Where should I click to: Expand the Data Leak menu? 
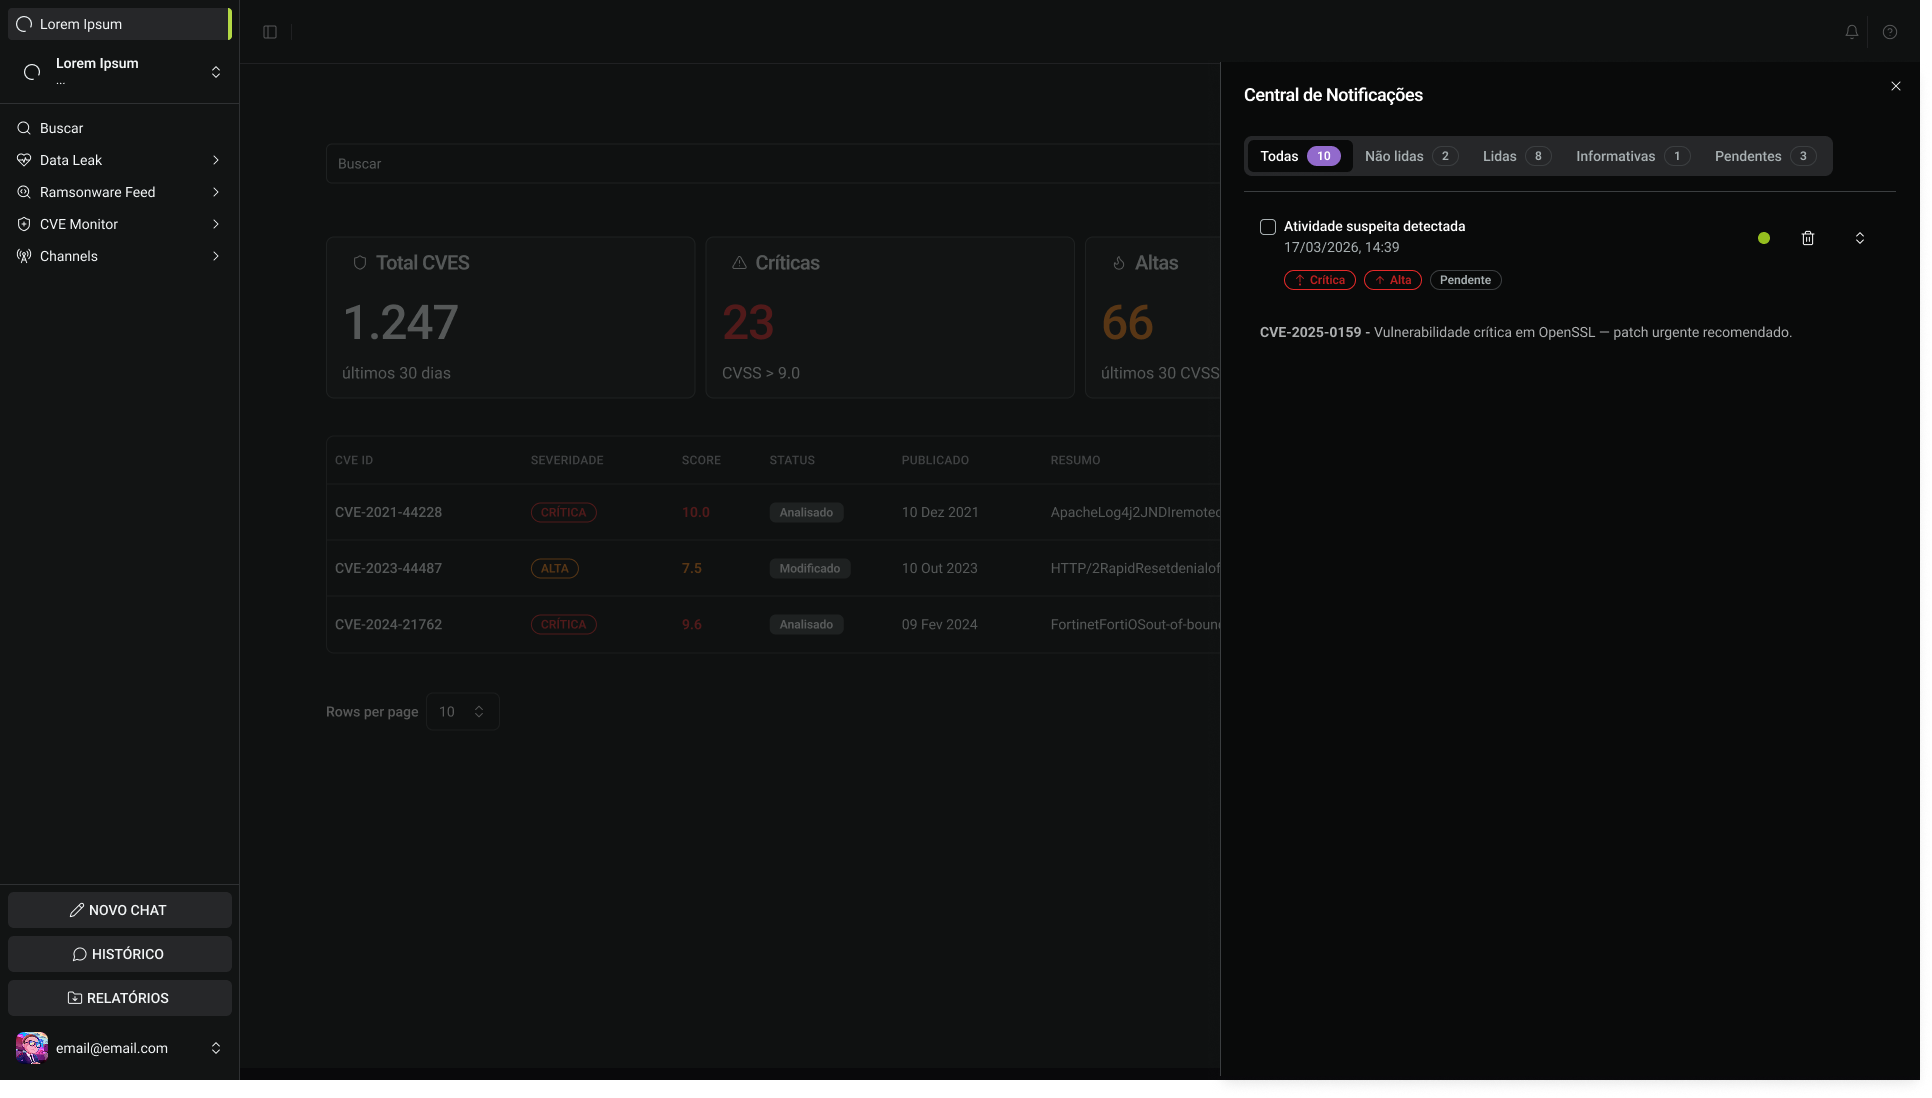119,160
